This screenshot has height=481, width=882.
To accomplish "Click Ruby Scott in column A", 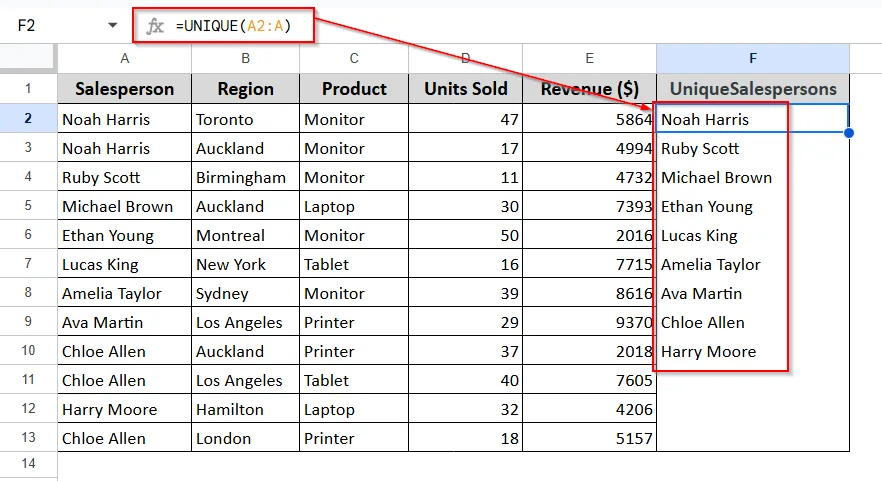I will click(x=124, y=177).
